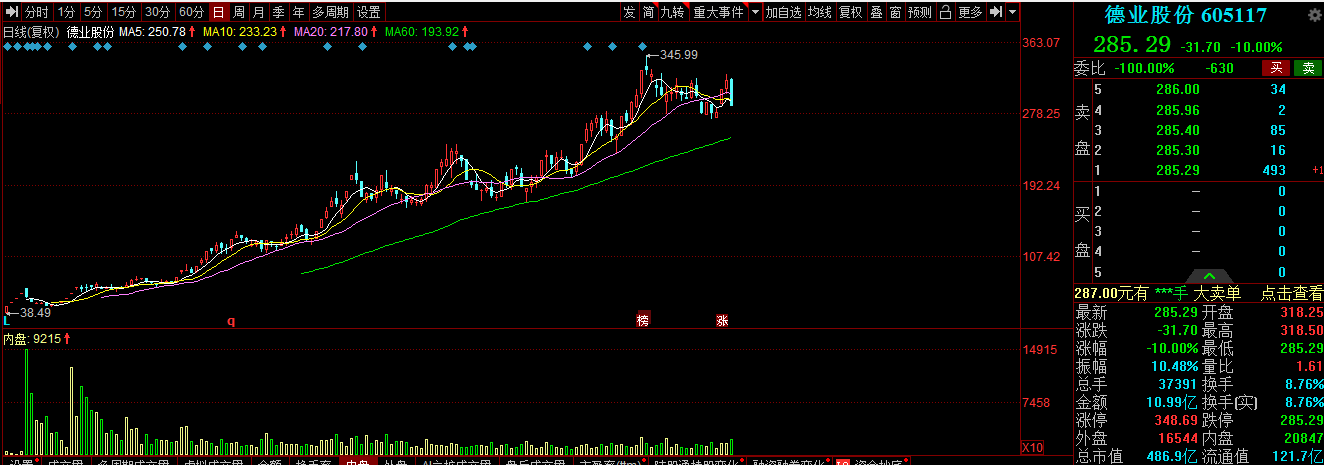Click MA60: 193.92 indicator label

(x=421, y=32)
